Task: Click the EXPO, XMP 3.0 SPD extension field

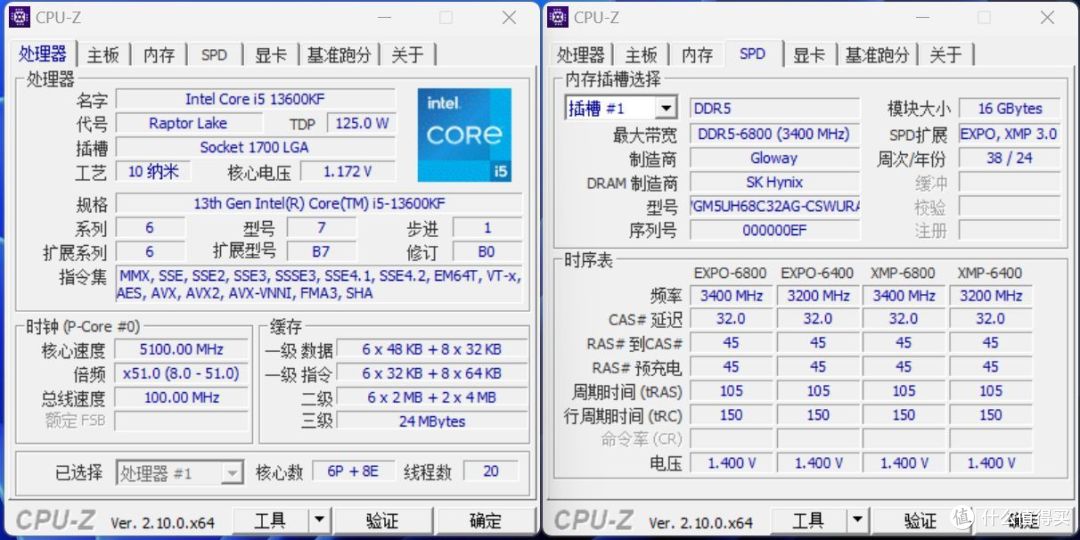Action: point(1009,134)
